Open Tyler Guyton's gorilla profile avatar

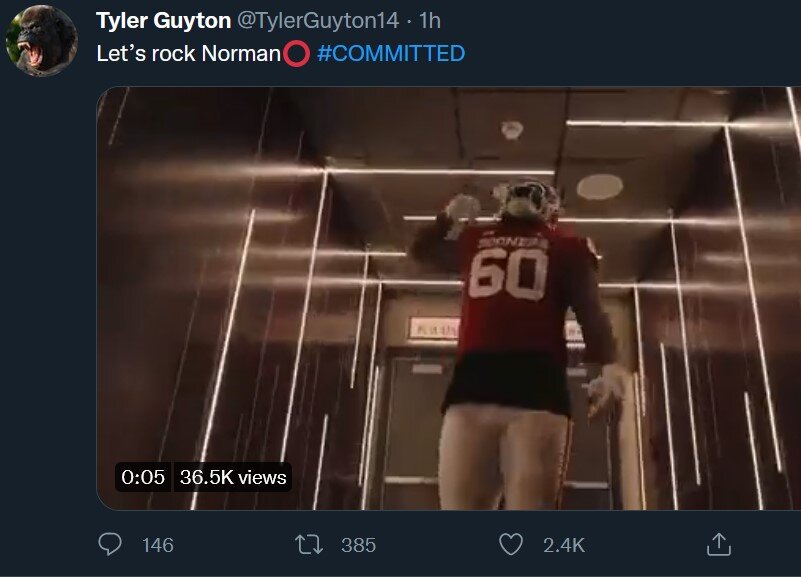coord(42,40)
